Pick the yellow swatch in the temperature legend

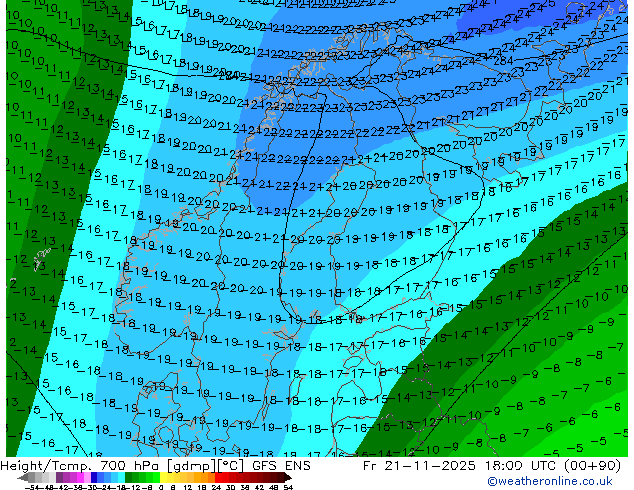pos(163,477)
